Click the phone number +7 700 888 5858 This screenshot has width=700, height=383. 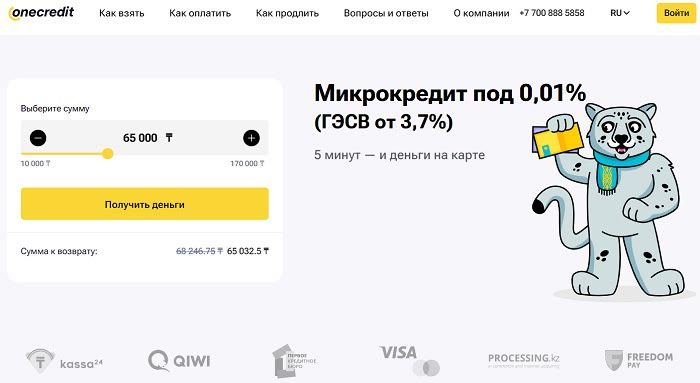[x=552, y=13]
